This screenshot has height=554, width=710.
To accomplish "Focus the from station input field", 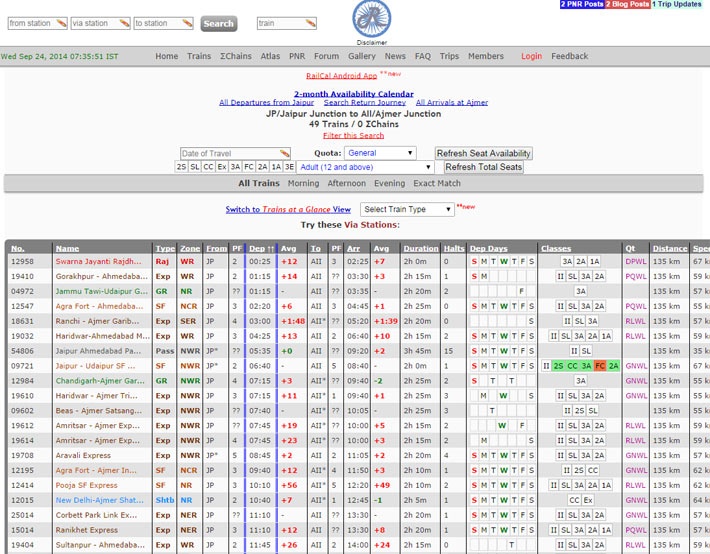I will pyautogui.click(x=38, y=23).
